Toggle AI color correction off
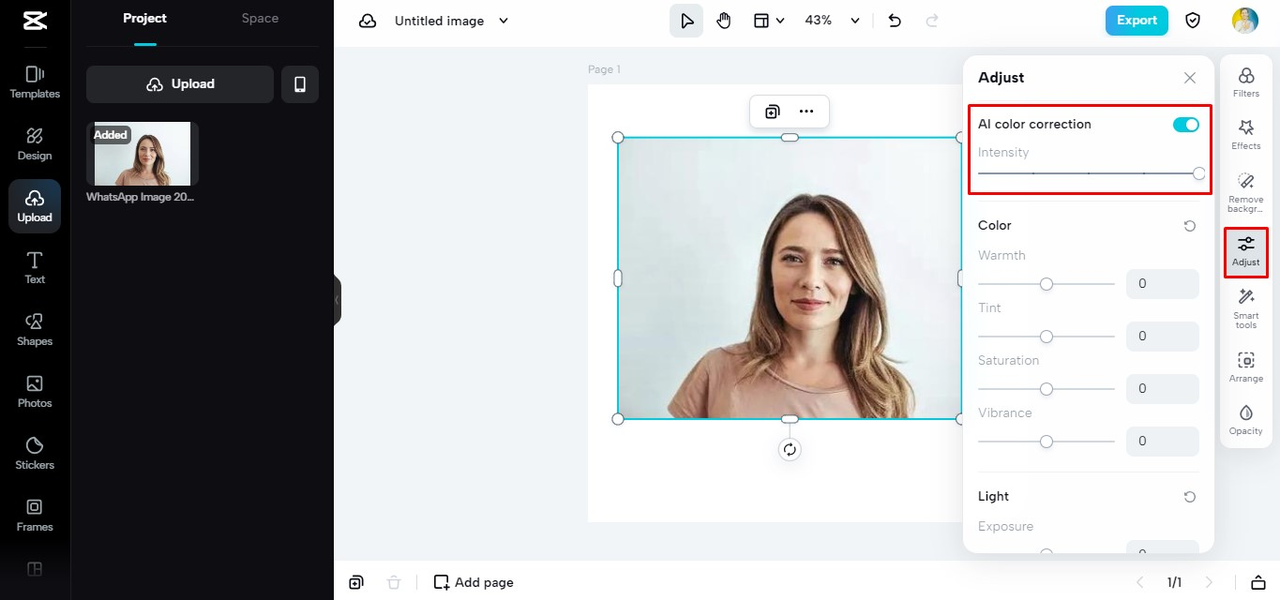Viewport: 1280px width, 600px height. pos(1186,124)
